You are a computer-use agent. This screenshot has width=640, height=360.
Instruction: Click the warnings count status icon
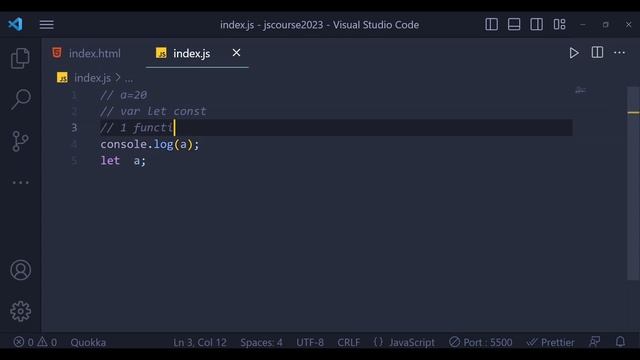click(47, 342)
